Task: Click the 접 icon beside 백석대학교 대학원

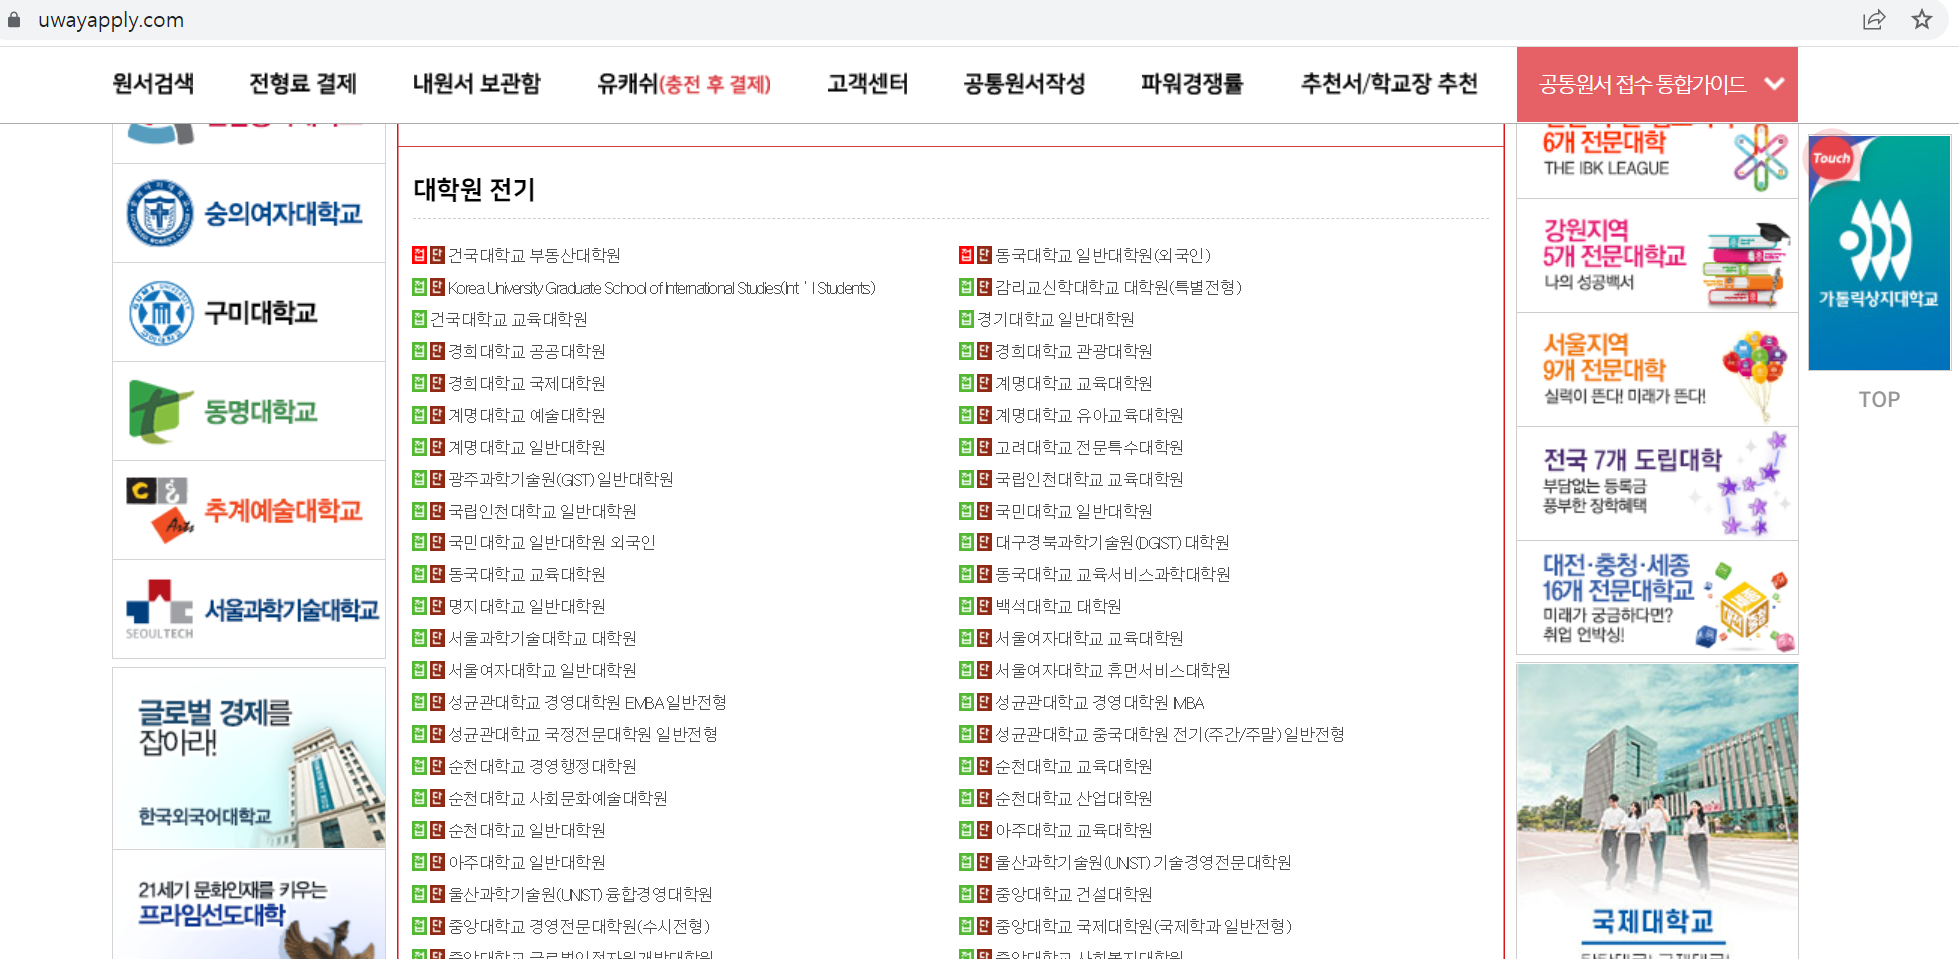Action: coord(967,606)
